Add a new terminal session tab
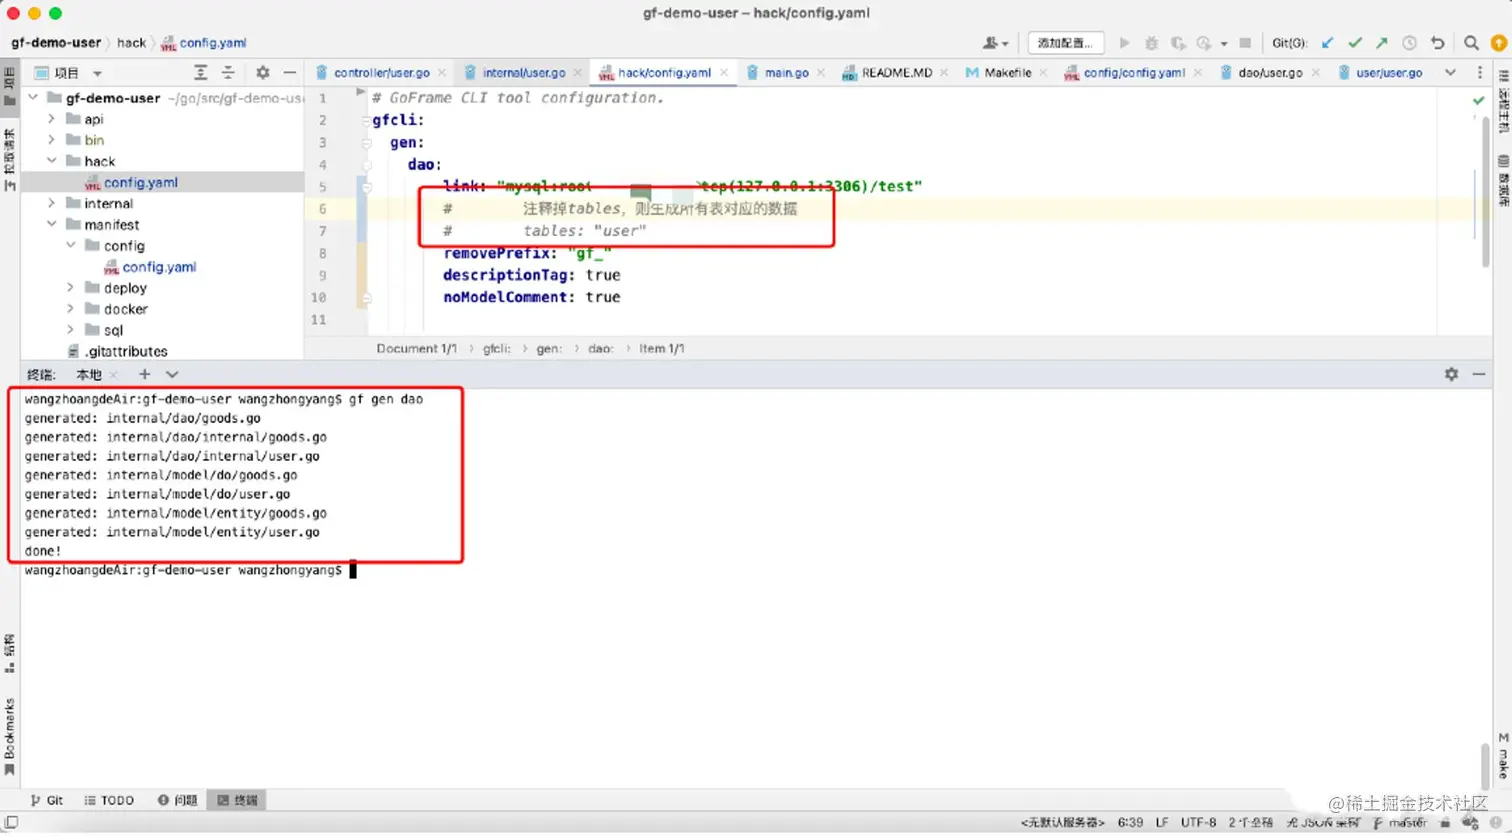Viewport: 1512px width, 837px height. coord(145,374)
